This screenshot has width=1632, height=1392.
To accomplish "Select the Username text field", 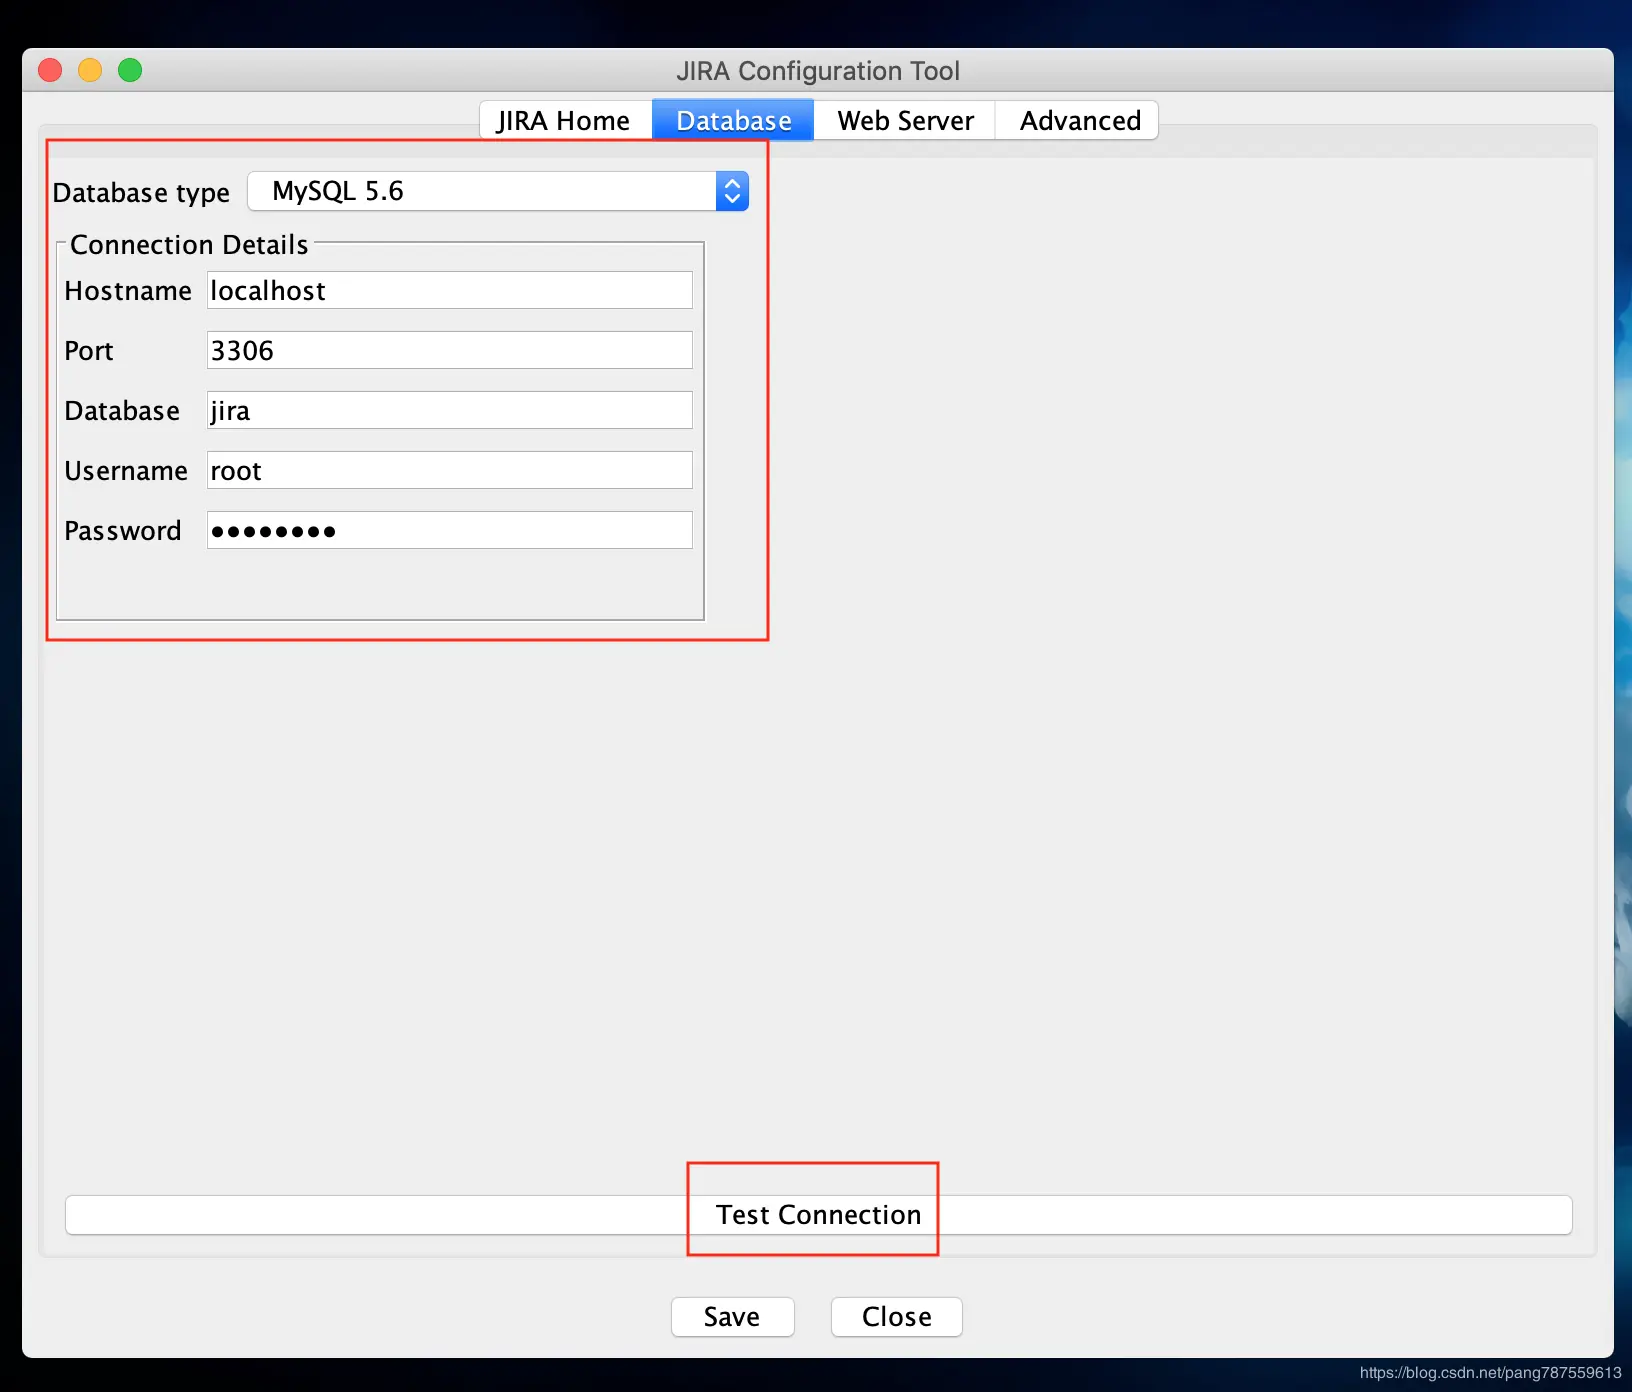I will click(x=449, y=470).
